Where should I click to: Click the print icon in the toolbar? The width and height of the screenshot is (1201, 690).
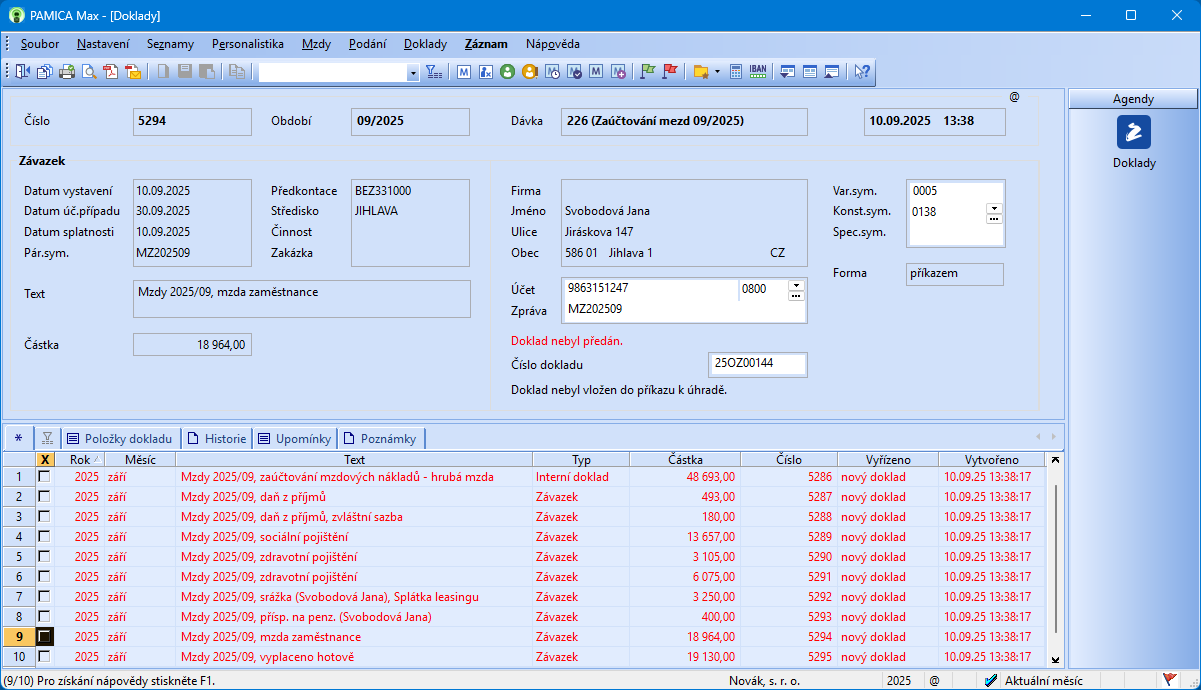tap(67, 72)
